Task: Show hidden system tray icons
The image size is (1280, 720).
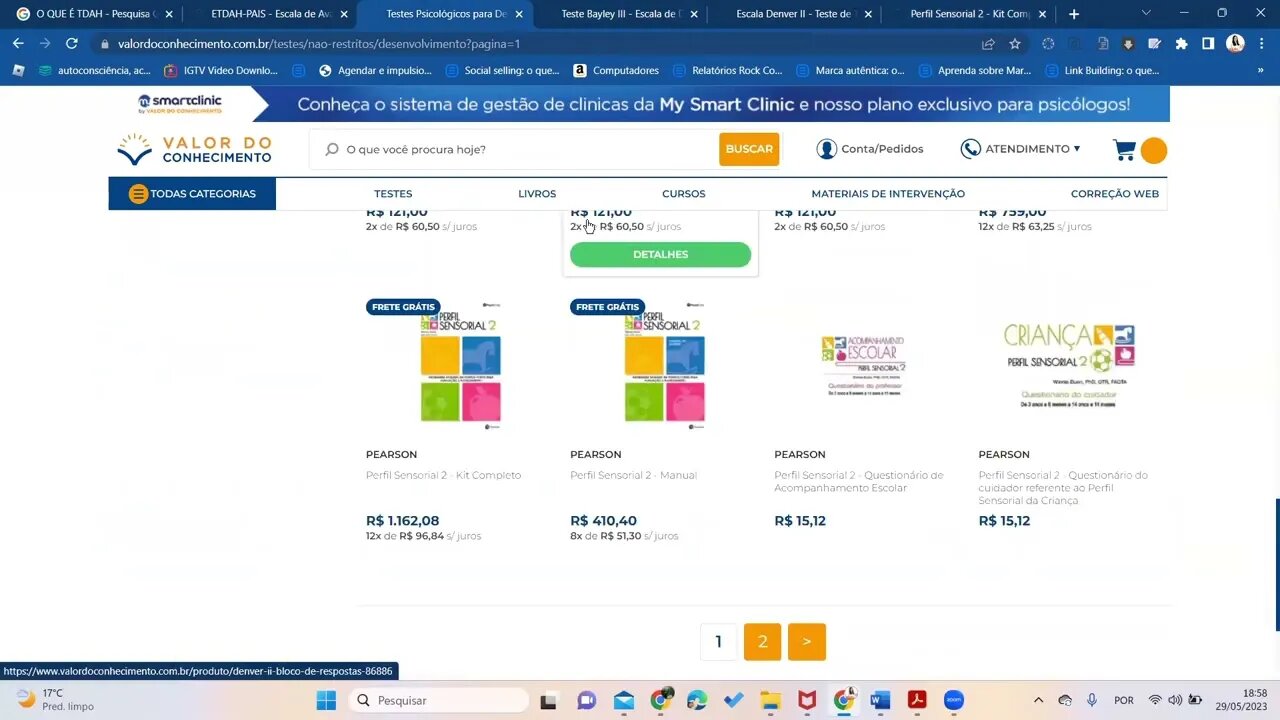Action: tap(1038, 700)
